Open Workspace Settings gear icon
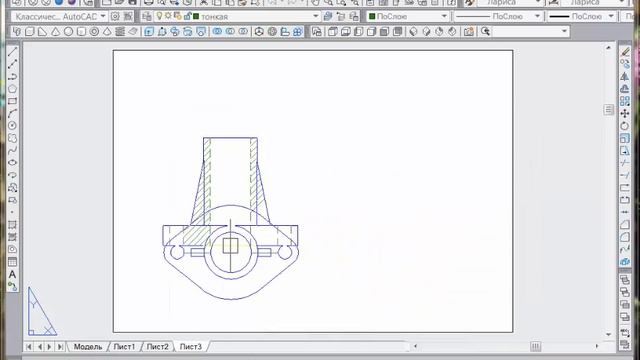The height and width of the screenshot is (360, 640). coord(116,16)
